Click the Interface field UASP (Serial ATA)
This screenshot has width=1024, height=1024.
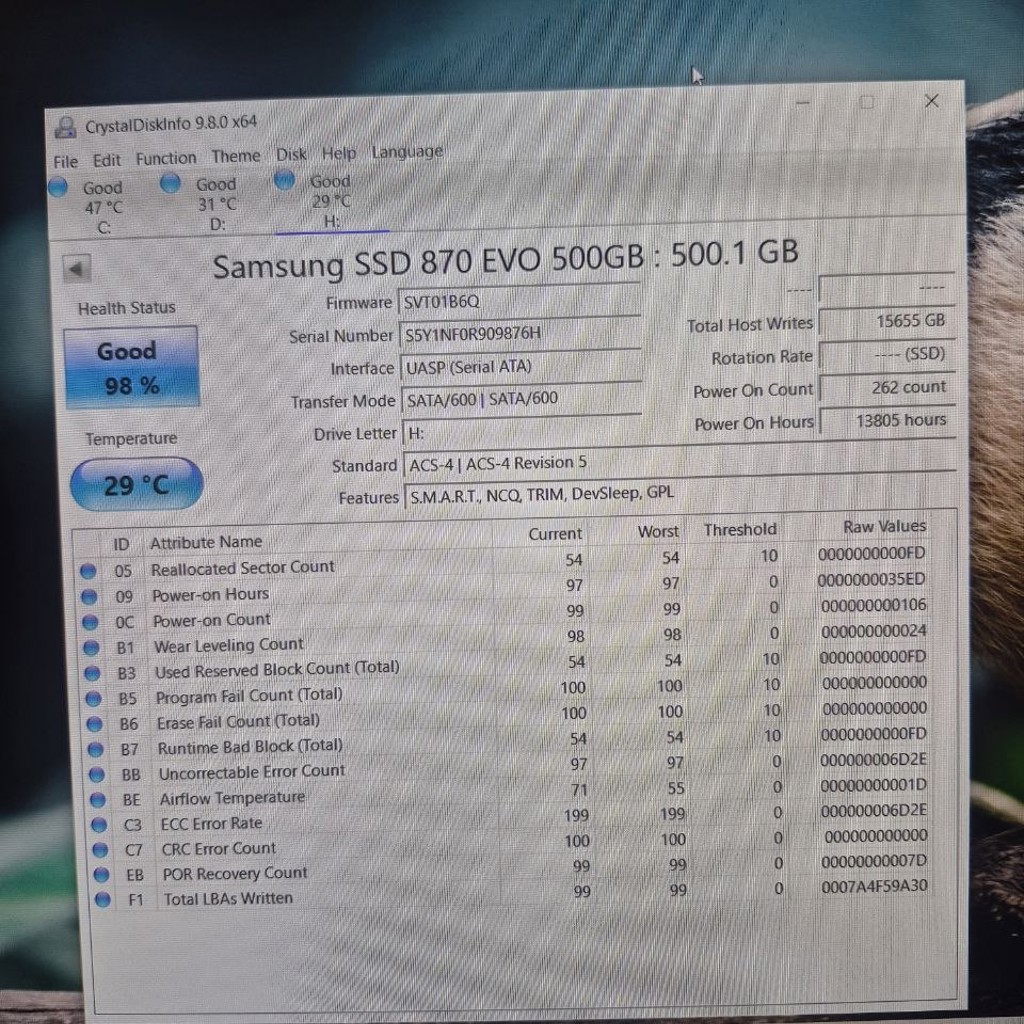click(x=520, y=366)
